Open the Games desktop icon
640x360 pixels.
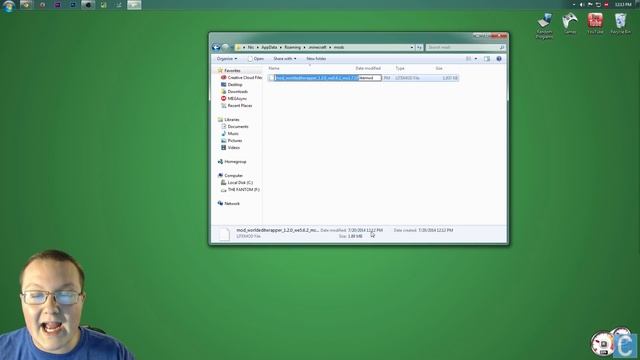click(x=570, y=24)
